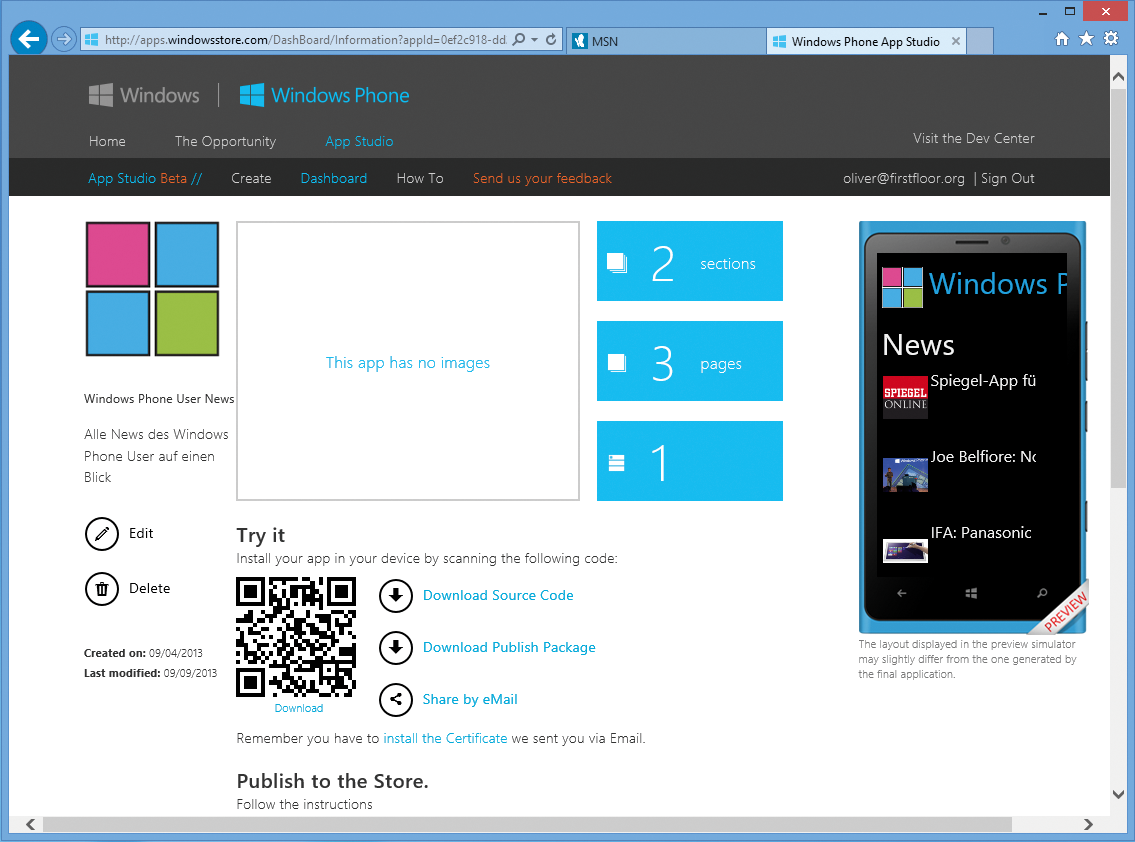Open a new blank tab
Screen dimensions: 1135x842
(x=980, y=41)
